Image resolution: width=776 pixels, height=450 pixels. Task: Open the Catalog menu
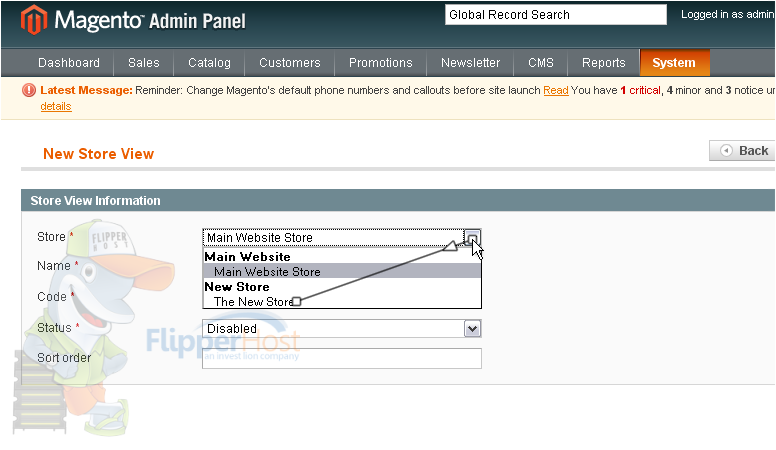pyautogui.click(x=209, y=63)
